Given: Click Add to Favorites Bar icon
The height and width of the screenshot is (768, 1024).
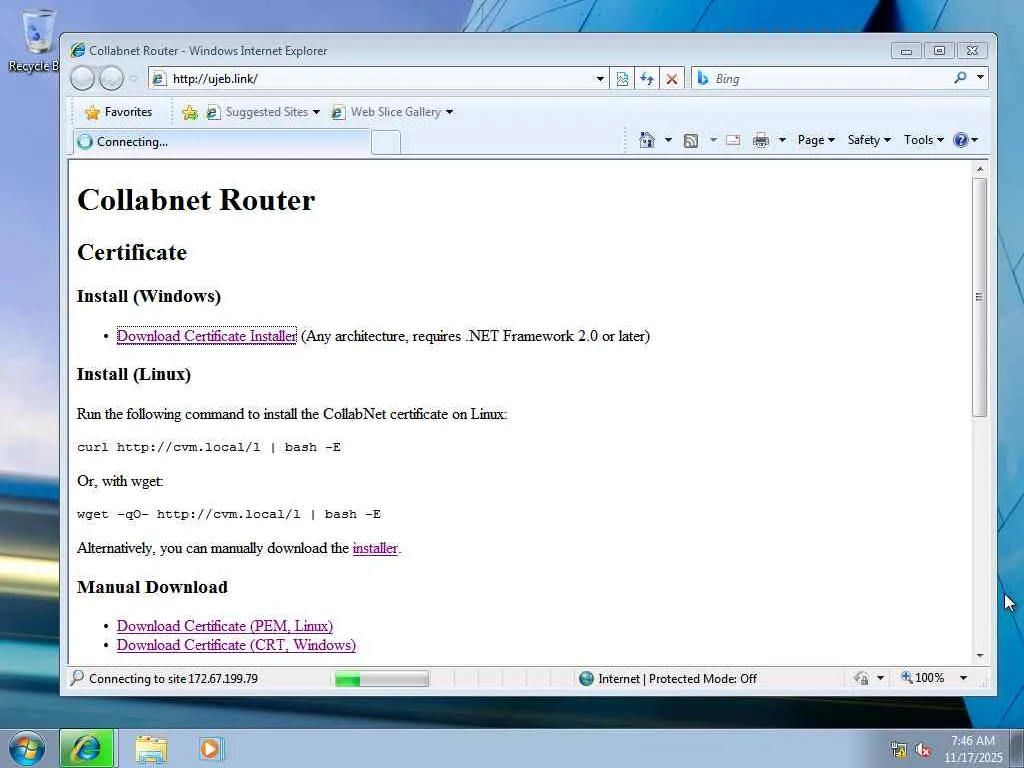Looking at the screenshot, I should tap(190, 112).
